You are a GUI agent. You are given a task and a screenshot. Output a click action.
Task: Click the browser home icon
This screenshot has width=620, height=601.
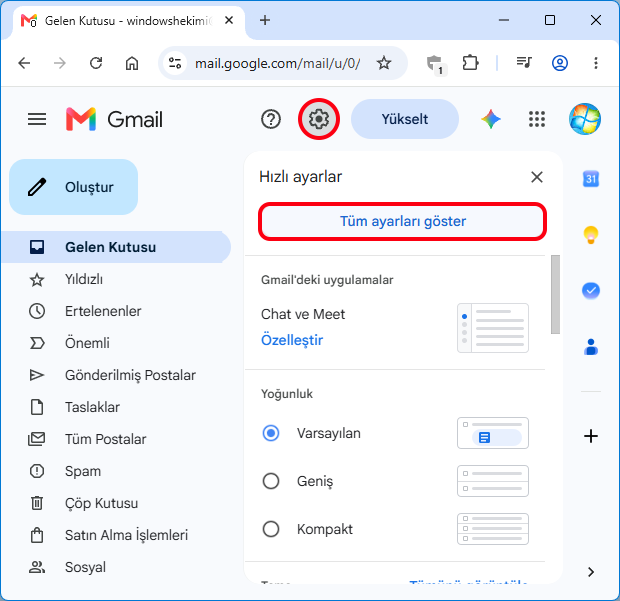tap(132, 63)
